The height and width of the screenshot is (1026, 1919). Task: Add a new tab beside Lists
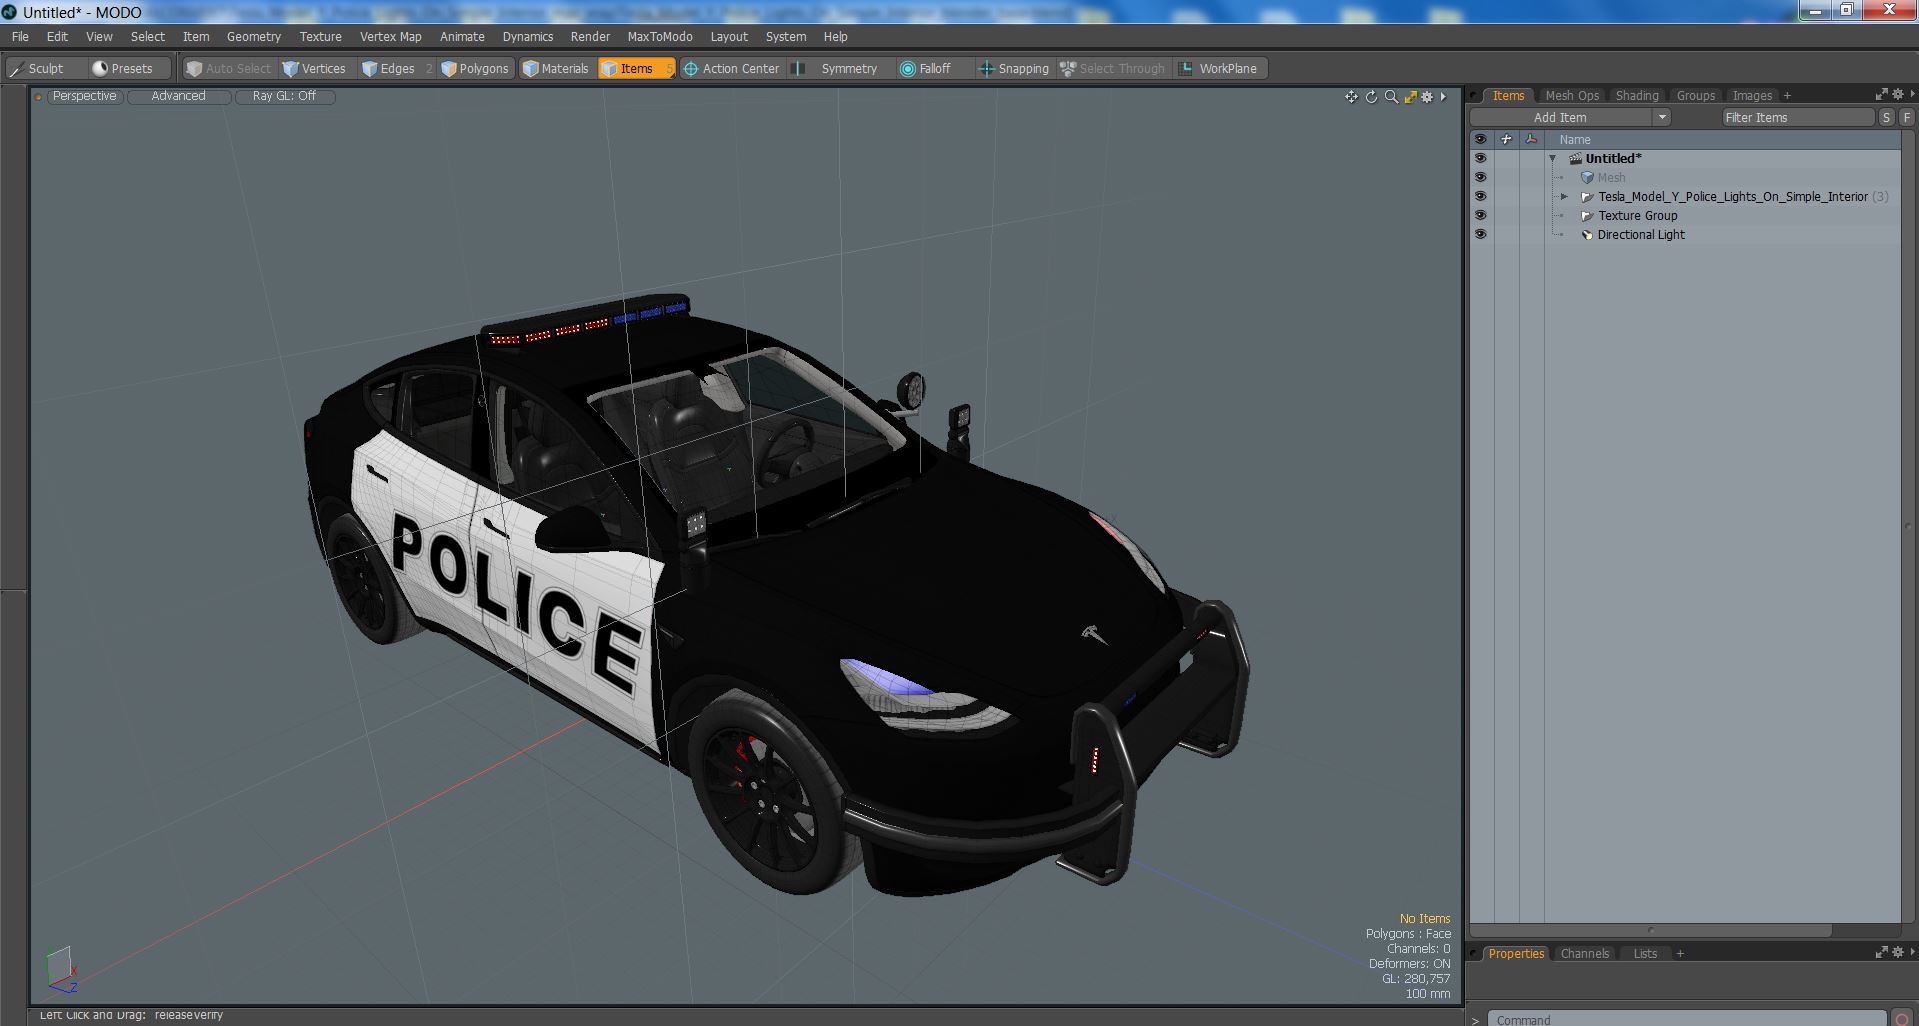tap(1680, 954)
